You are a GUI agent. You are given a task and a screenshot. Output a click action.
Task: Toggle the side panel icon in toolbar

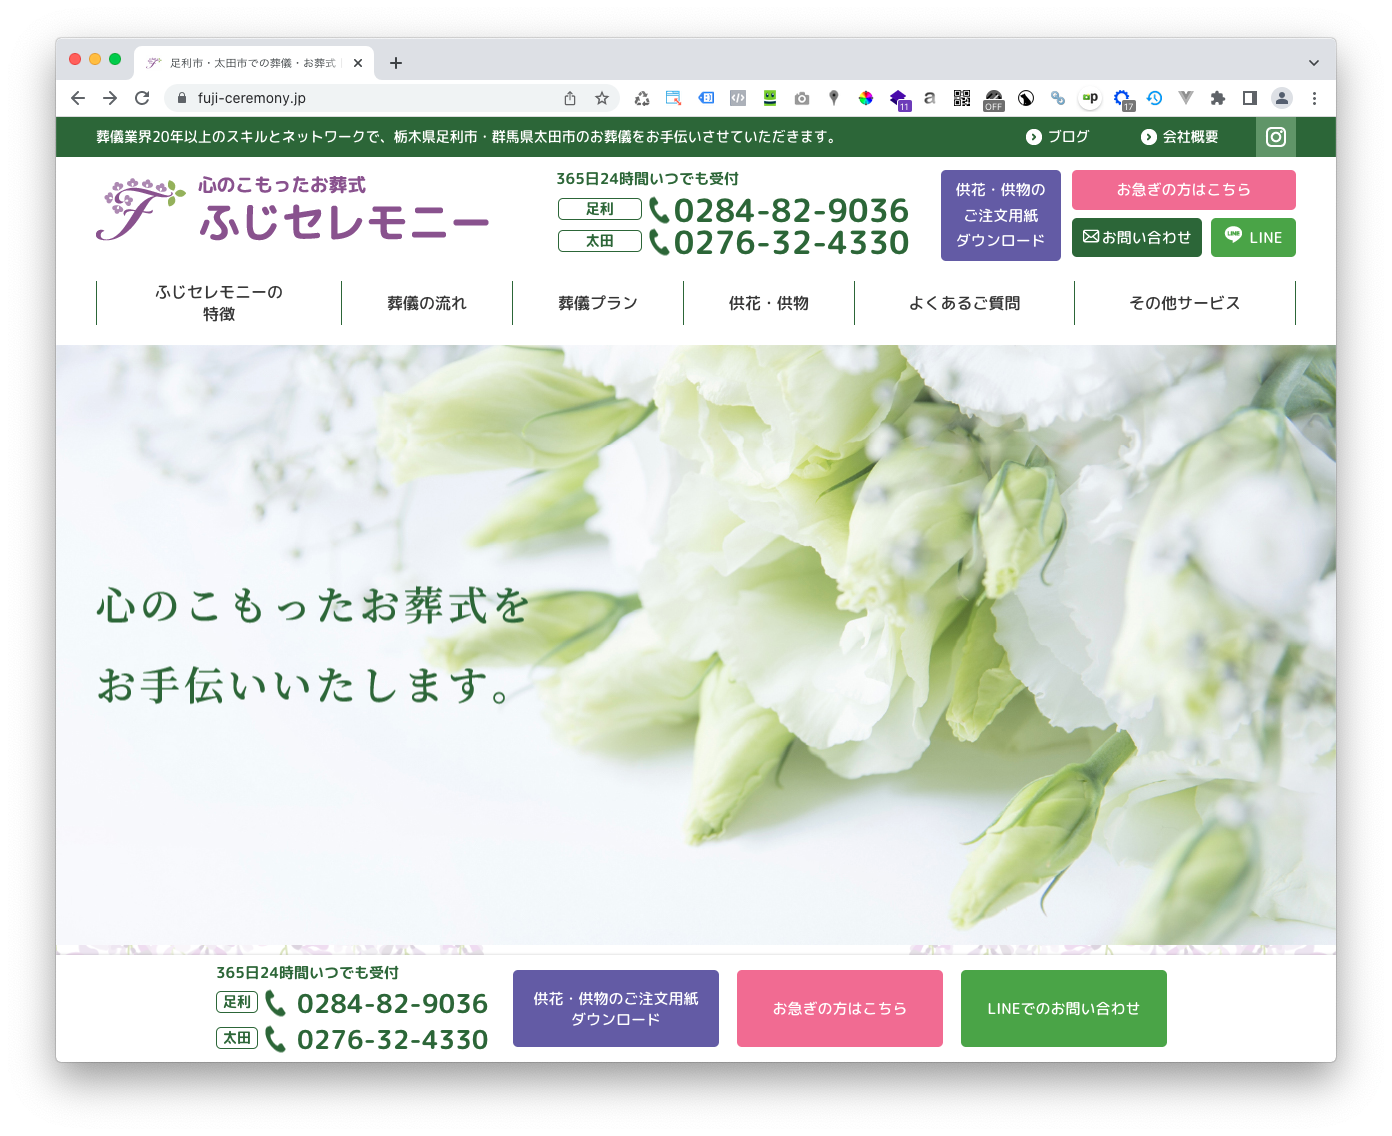(1249, 98)
